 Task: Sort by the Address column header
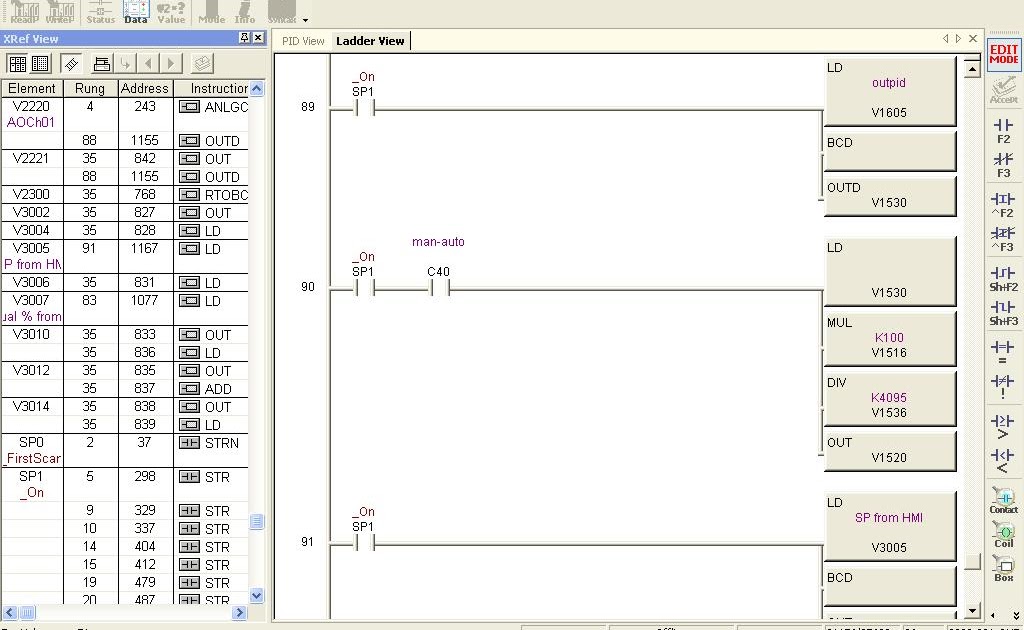[145, 88]
